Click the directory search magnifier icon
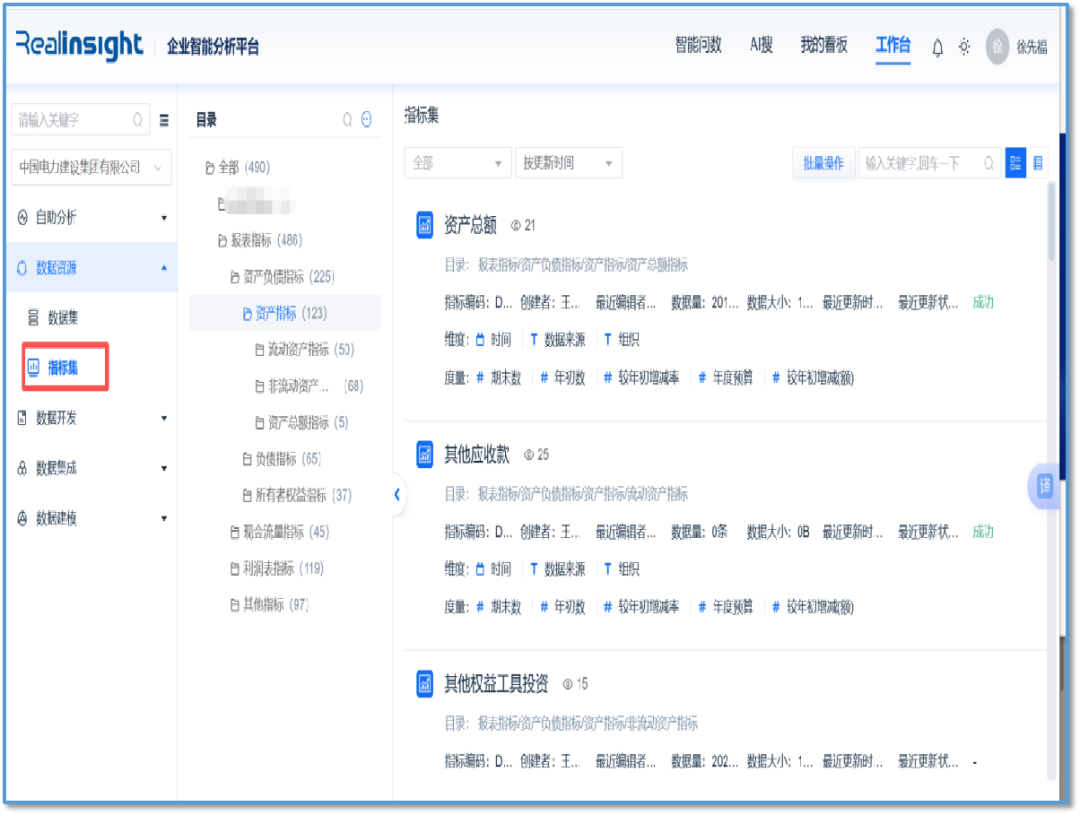This screenshot has height=815, width=1080. 347,120
